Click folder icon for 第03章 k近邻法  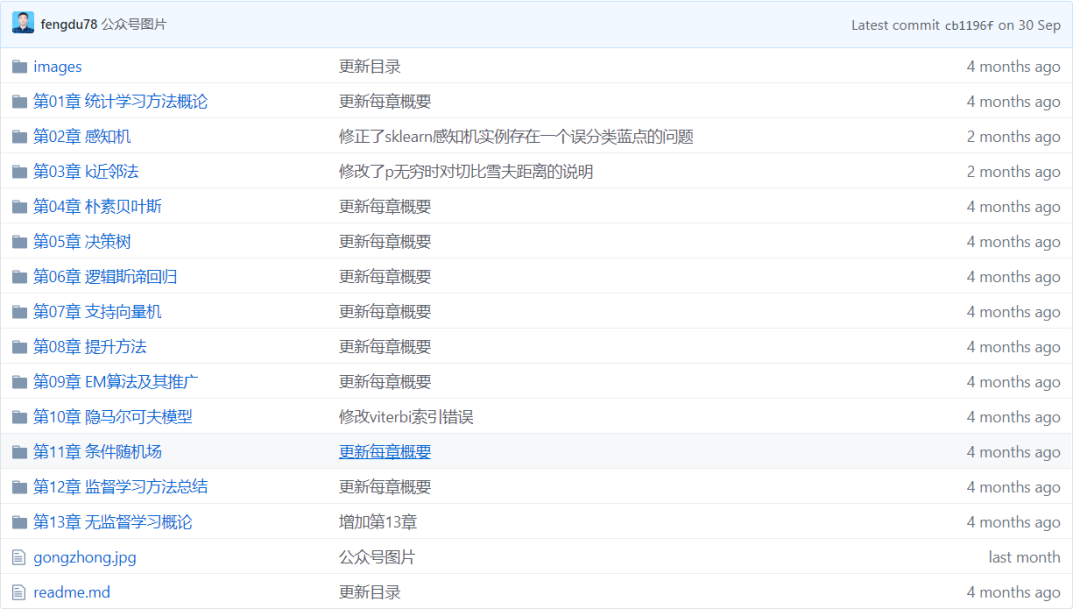tap(19, 172)
